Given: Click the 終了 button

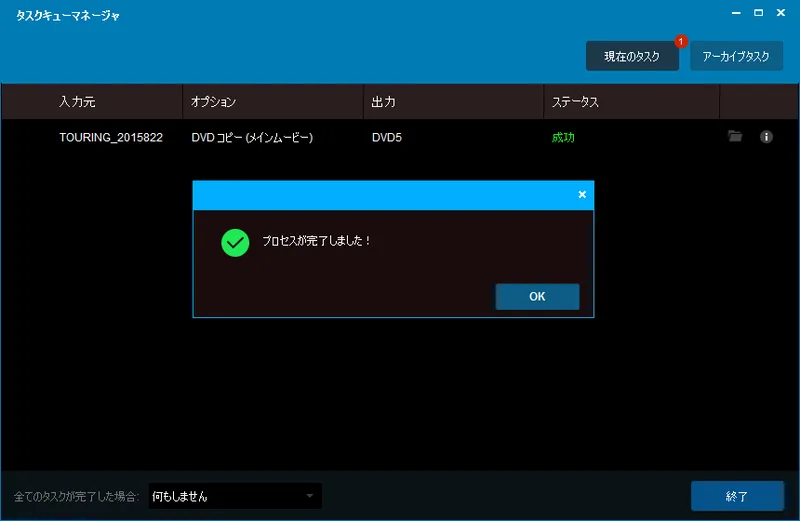Looking at the screenshot, I should click(x=737, y=496).
